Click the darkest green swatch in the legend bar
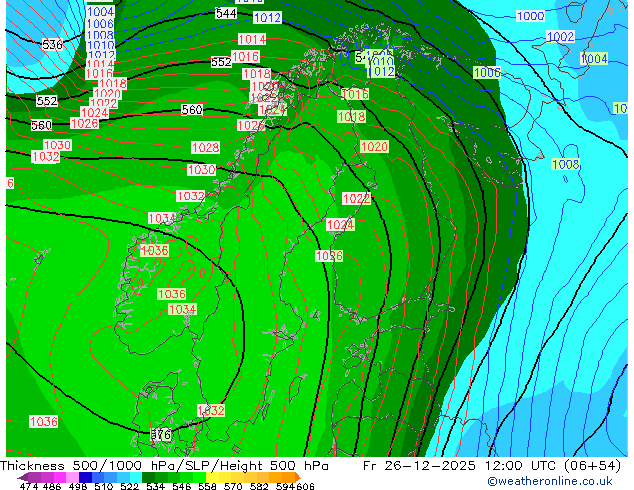The height and width of the screenshot is (490, 634). [x=148, y=477]
